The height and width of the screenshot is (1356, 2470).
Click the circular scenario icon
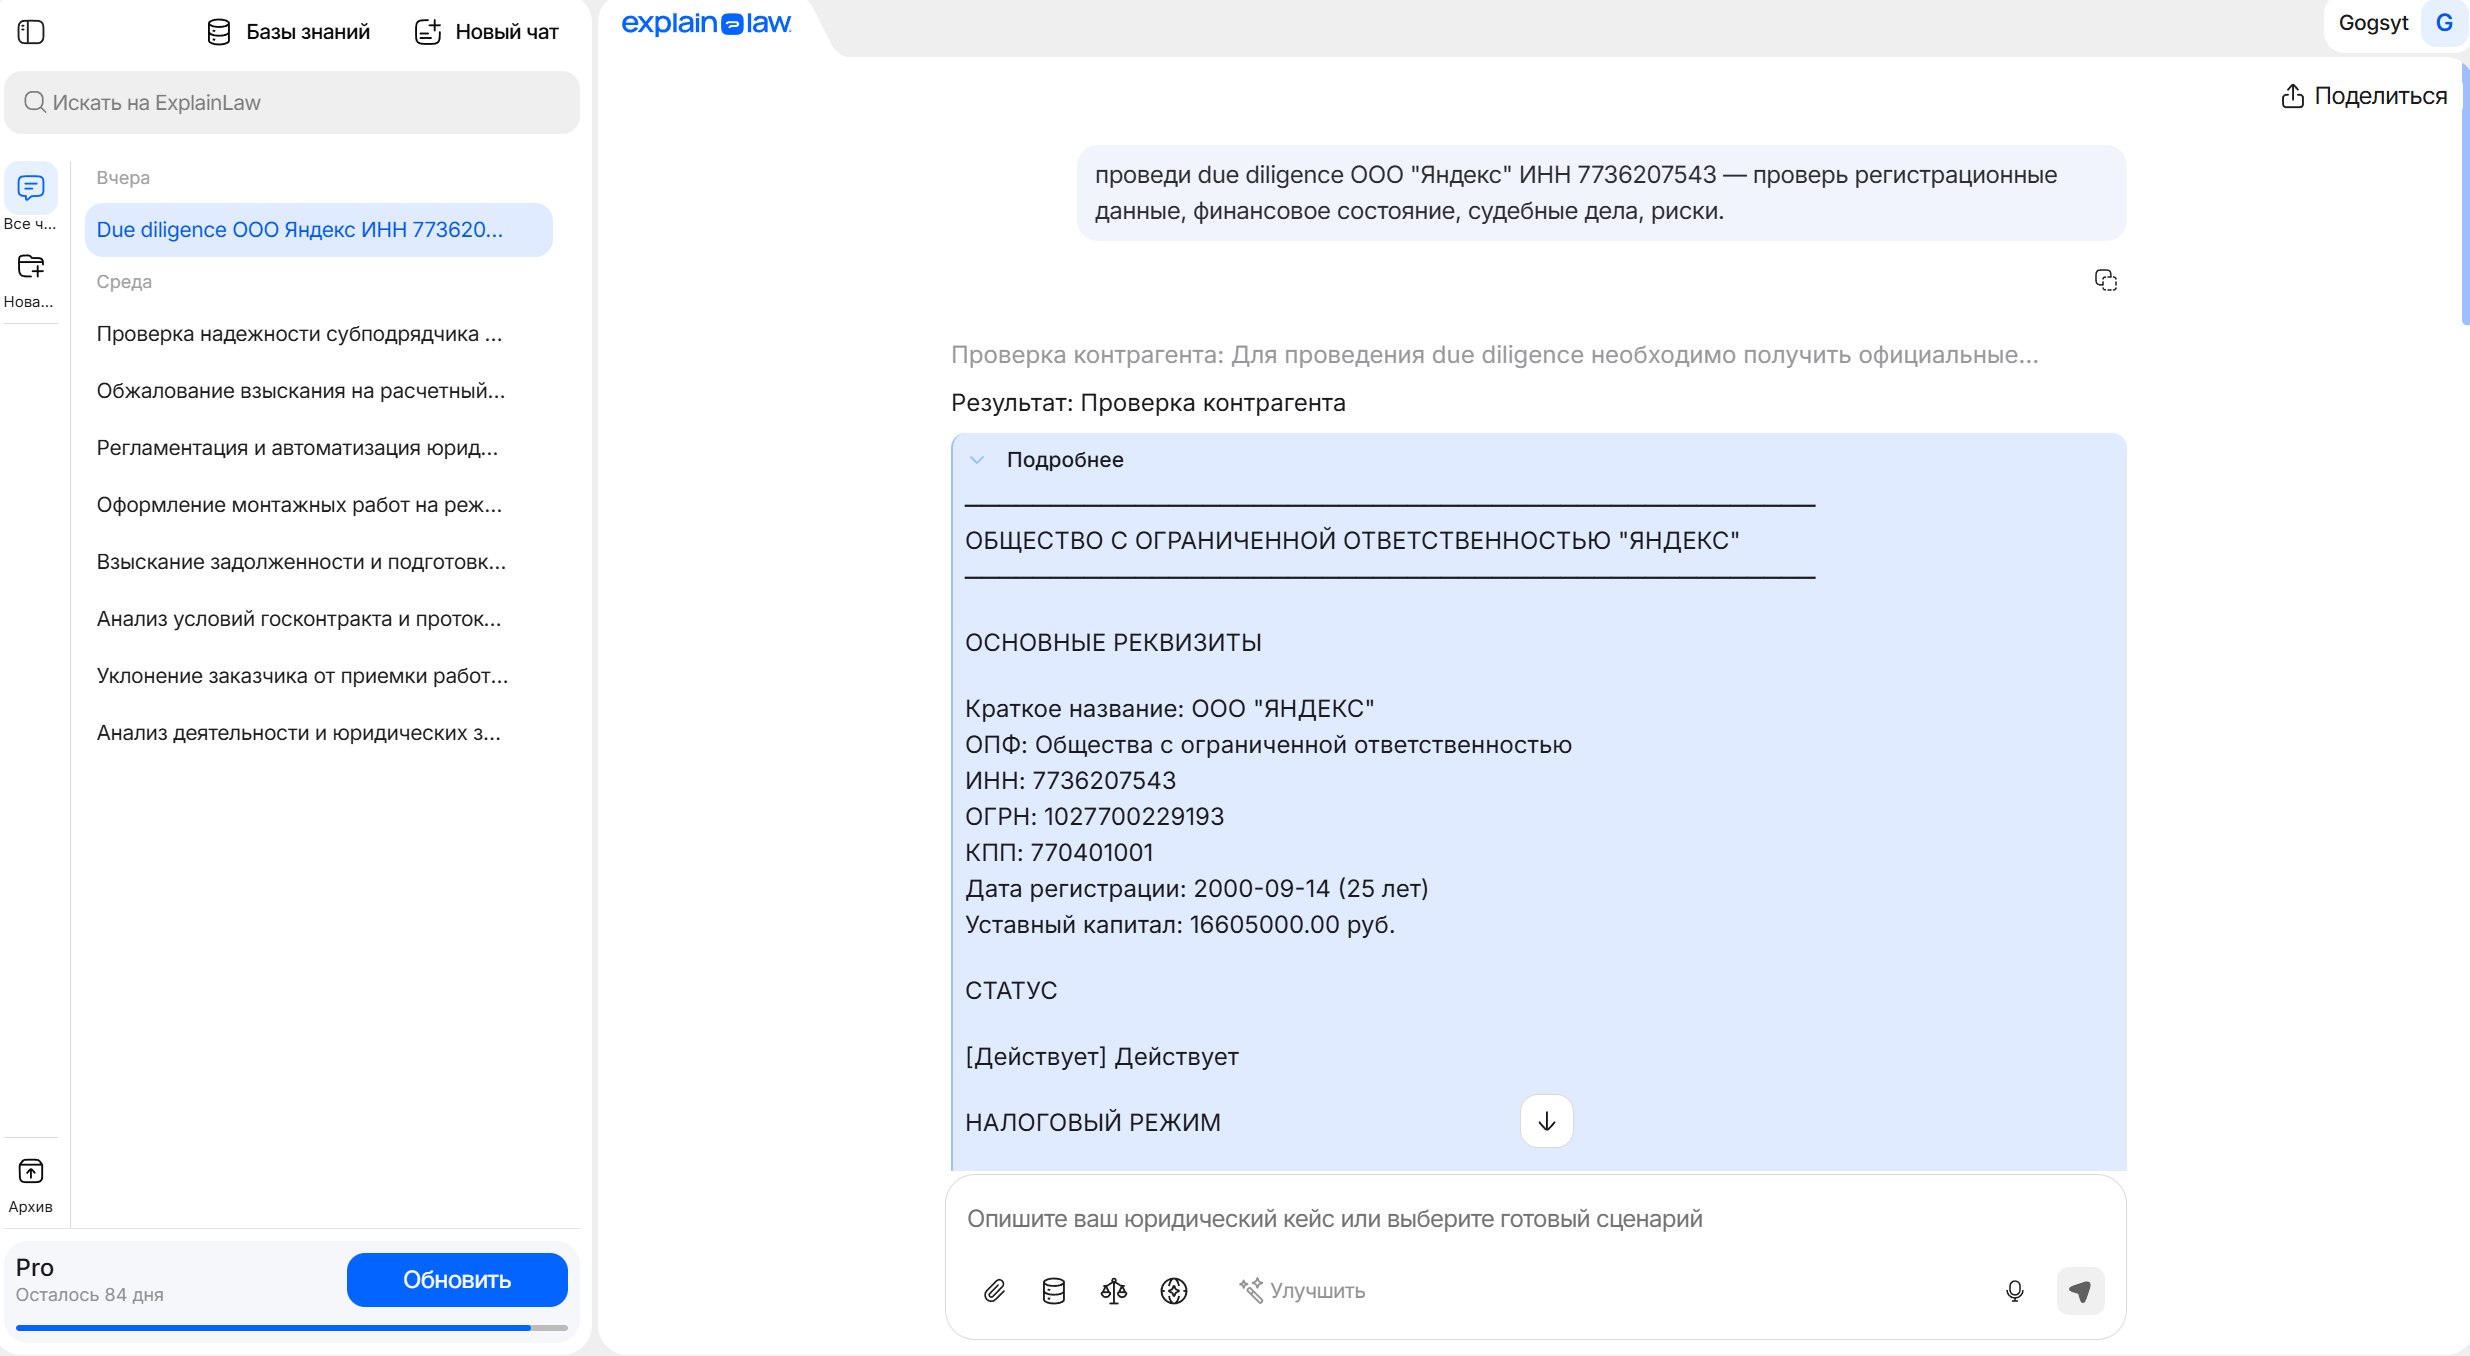[x=1174, y=1291]
